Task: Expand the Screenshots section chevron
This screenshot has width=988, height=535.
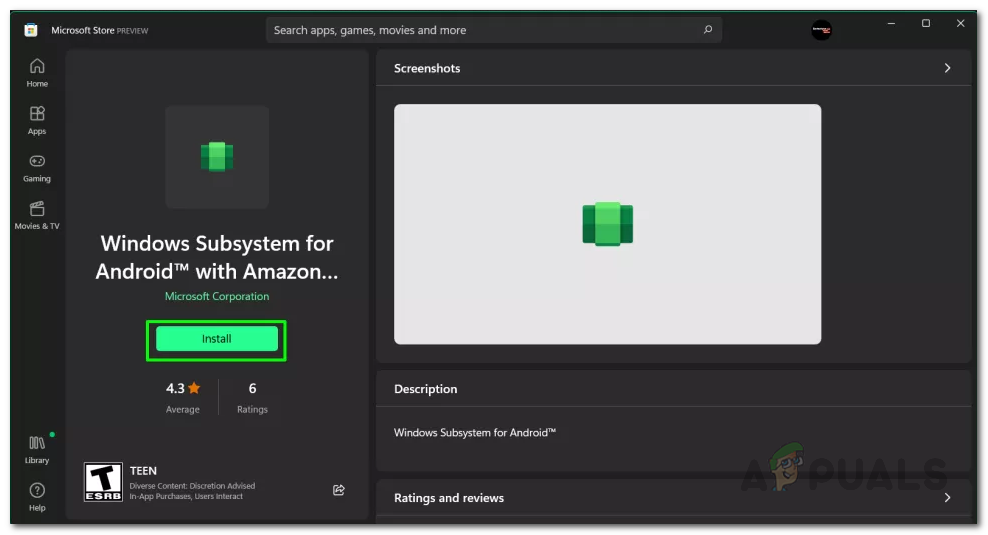Action: pyautogui.click(x=947, y=68)
